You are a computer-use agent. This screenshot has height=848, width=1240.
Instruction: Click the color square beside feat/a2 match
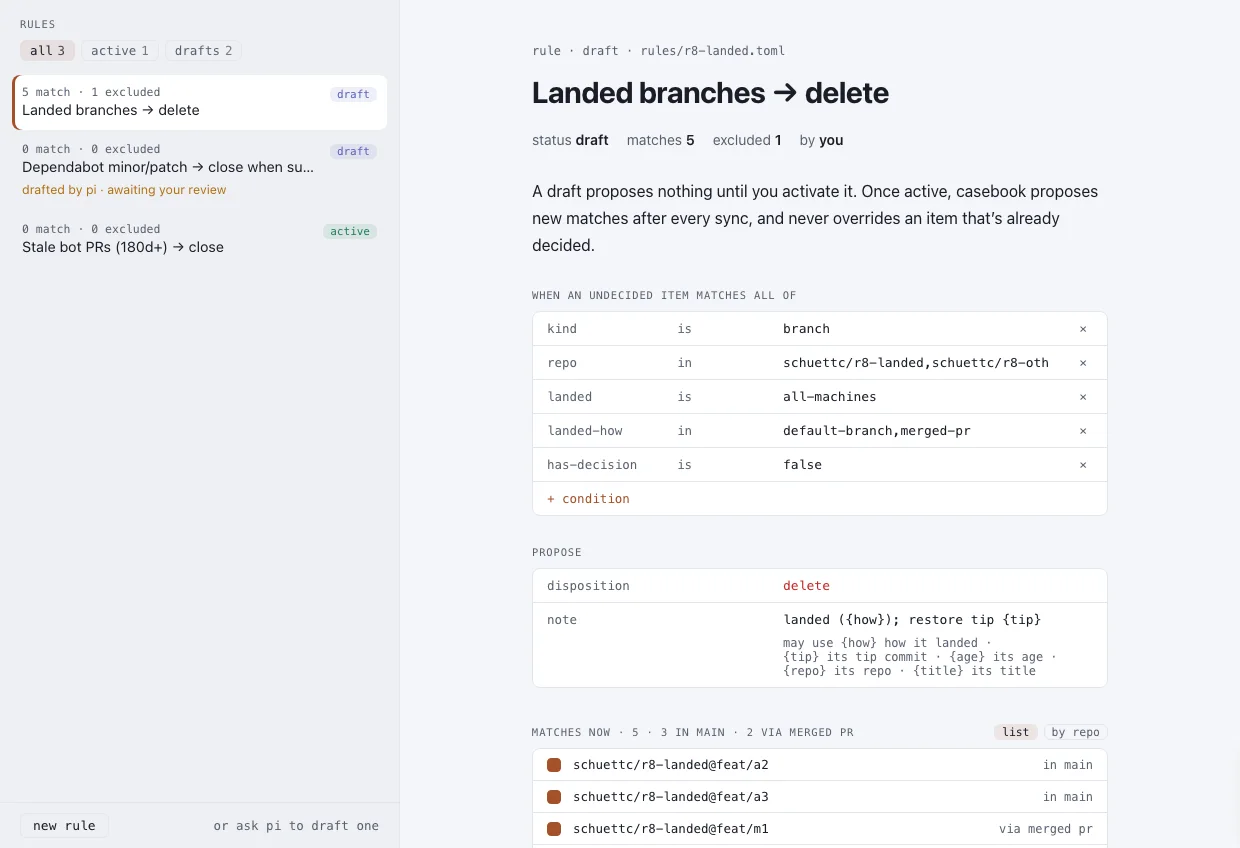554,765
